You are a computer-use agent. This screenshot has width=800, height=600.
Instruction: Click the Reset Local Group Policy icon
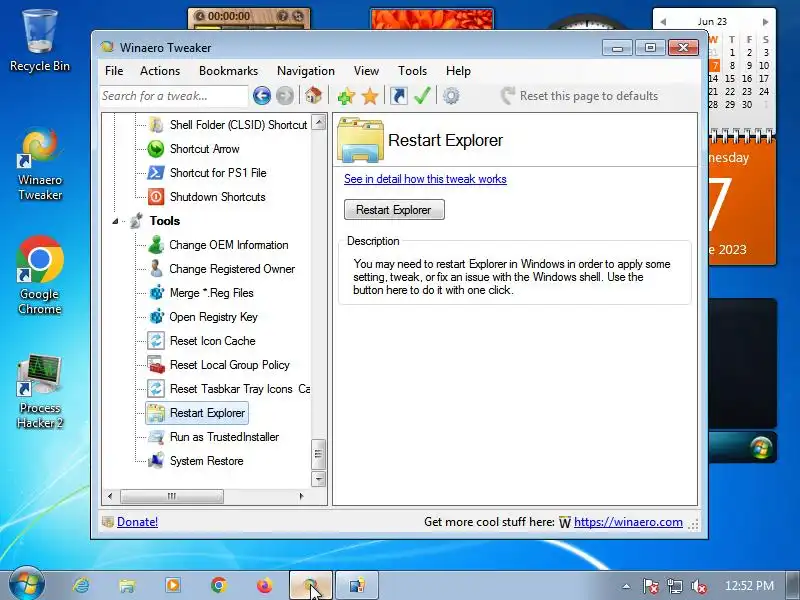(x=156, y=365)
